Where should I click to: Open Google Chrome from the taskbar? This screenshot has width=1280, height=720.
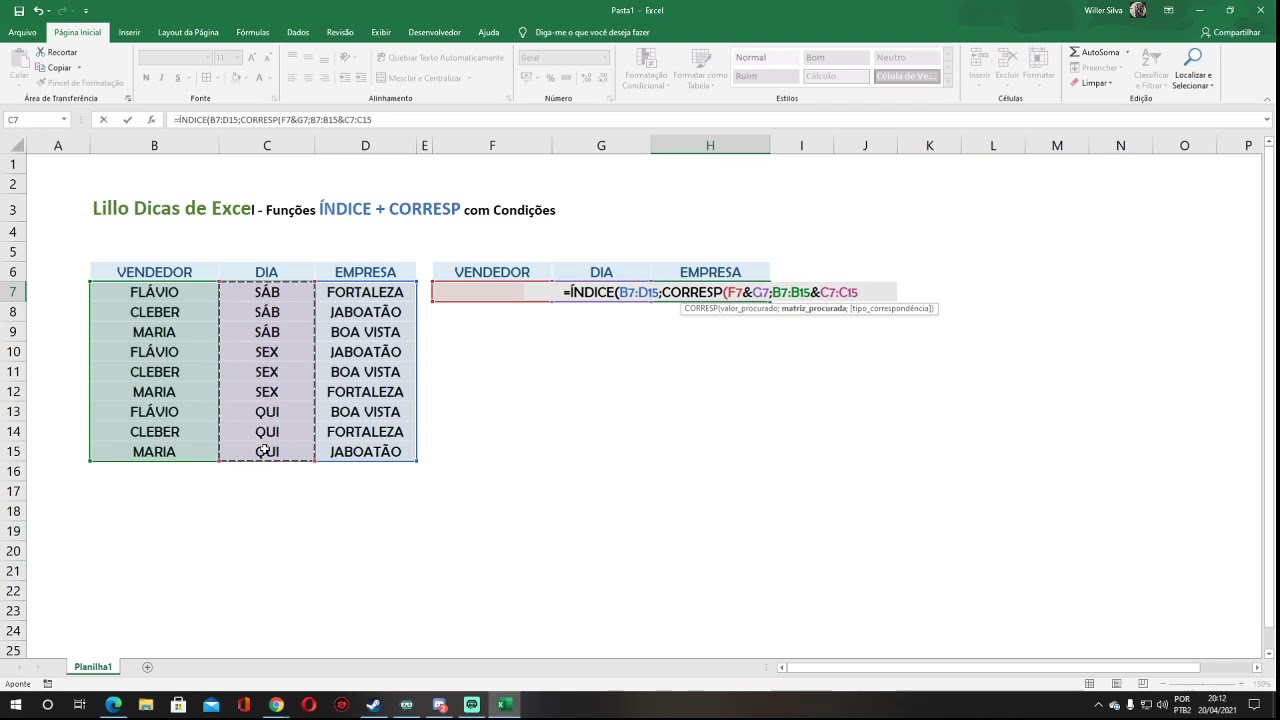tap(276, 705)
